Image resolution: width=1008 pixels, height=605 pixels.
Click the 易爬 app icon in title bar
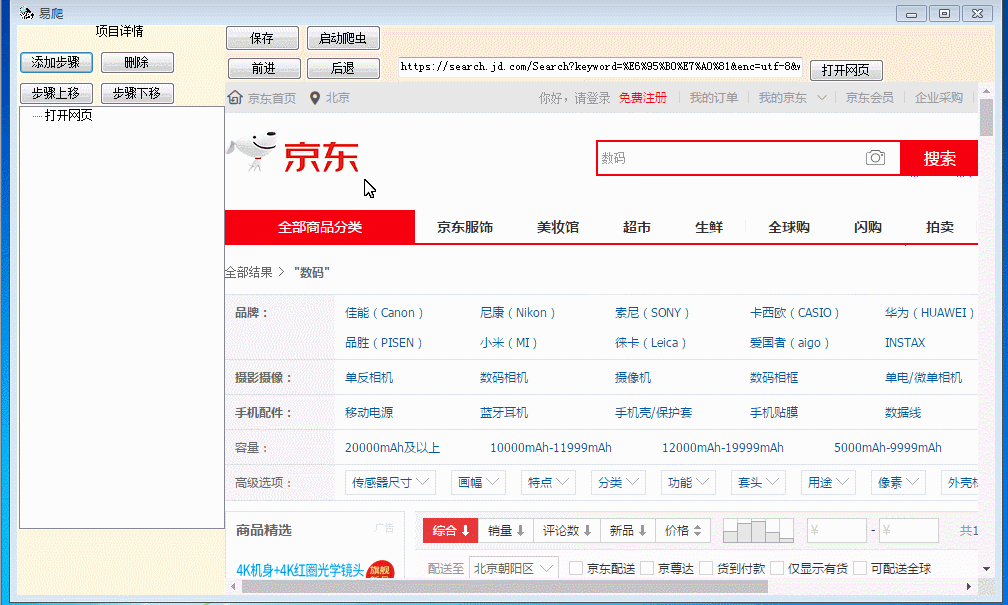[x=26, y=13]
